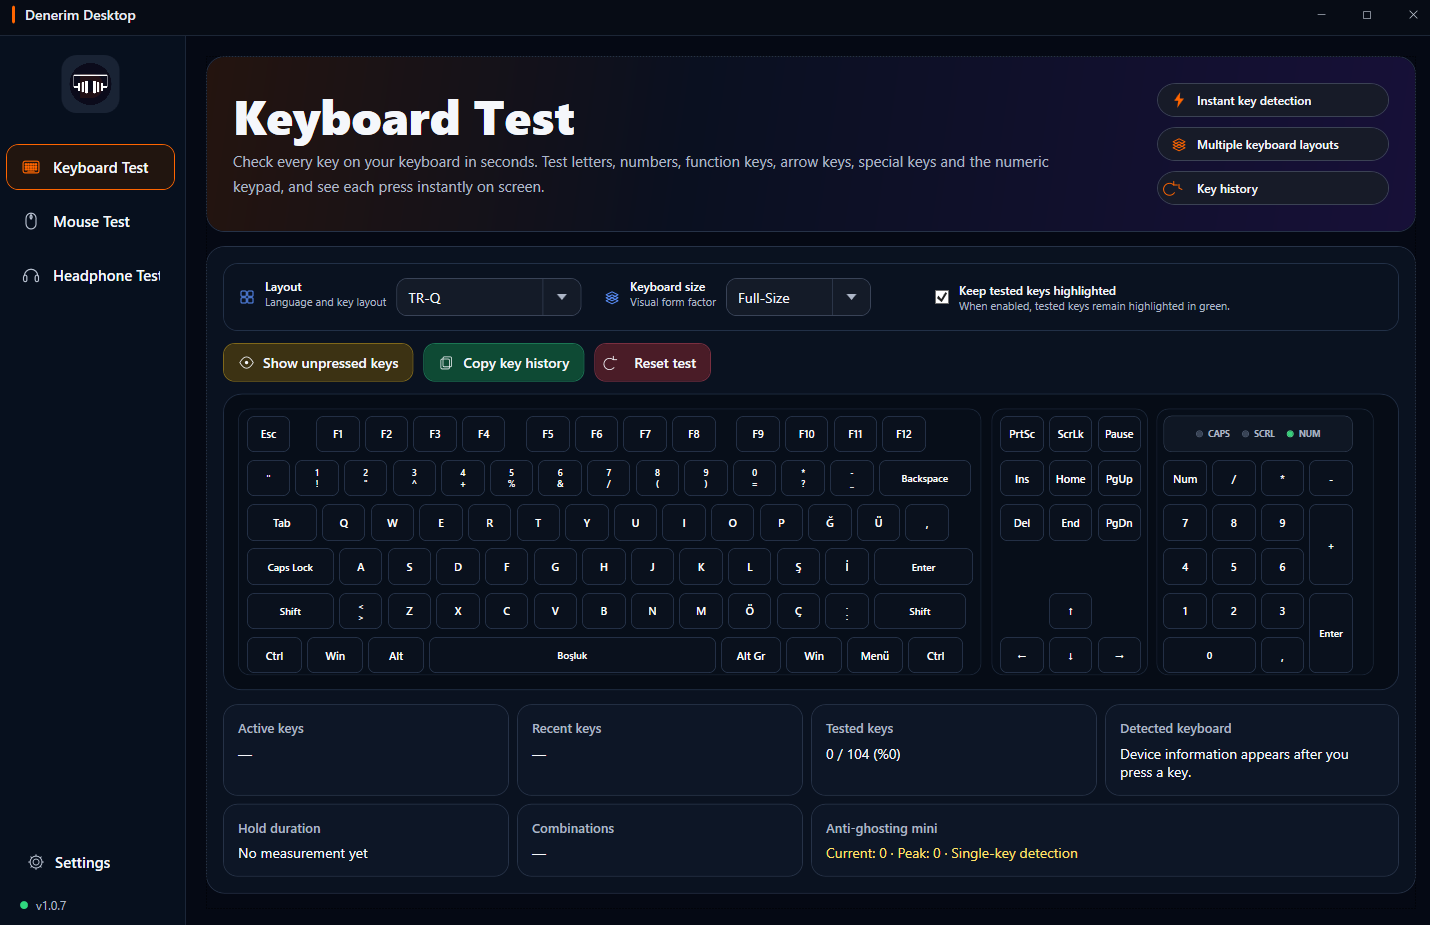Click the Settings gear icon
Image resolution: width=1430 pixels, height=925 pixels.
[36, 862]
